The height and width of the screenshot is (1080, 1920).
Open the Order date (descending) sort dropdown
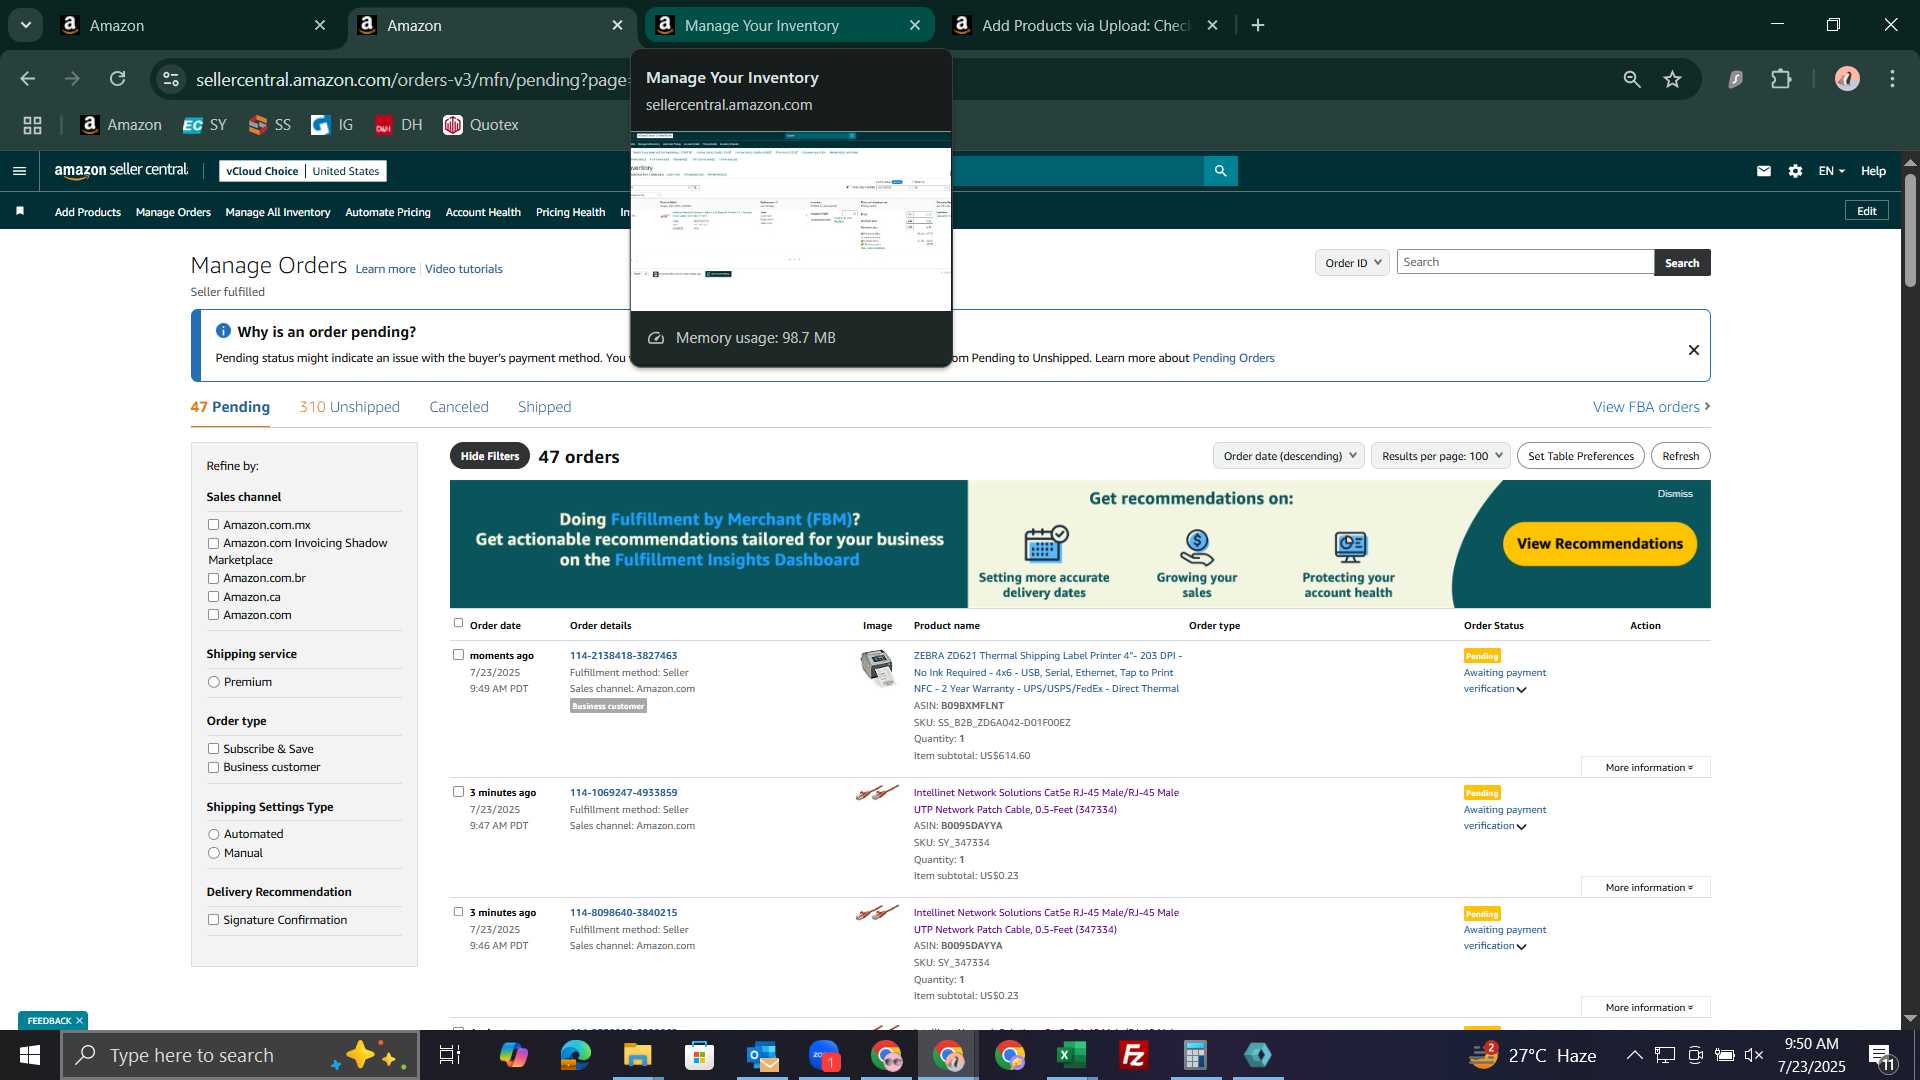pyautogui.click(x=1289, y=456)
